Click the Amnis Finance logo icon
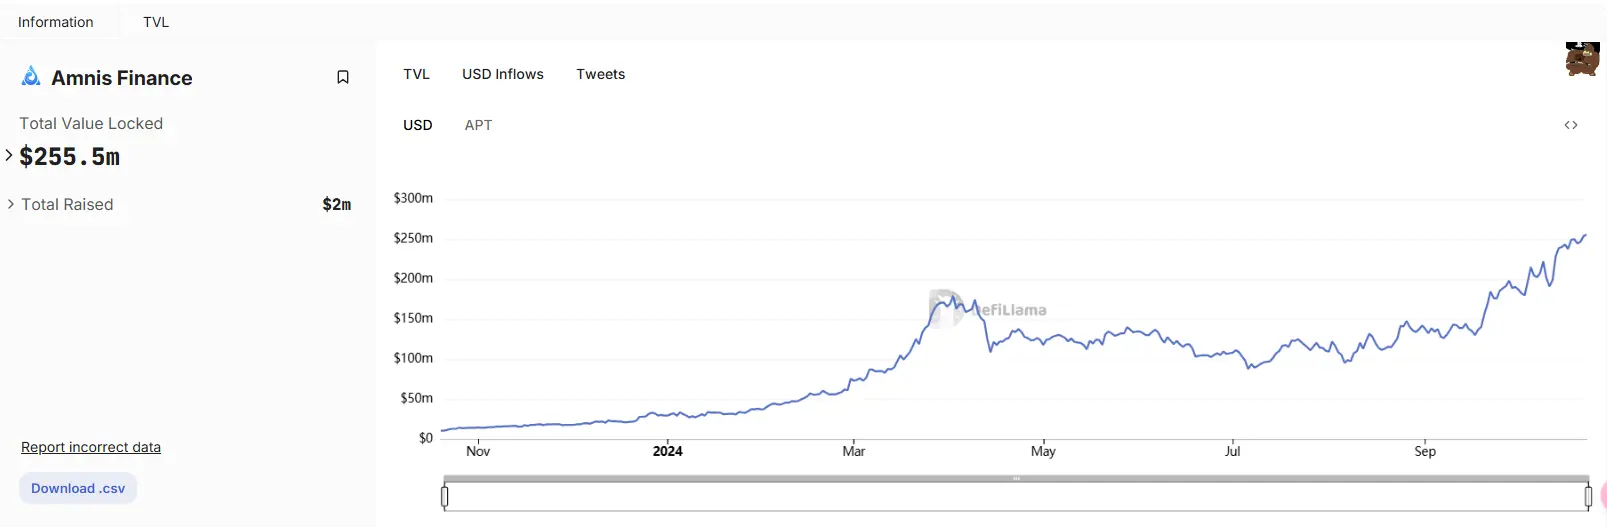 (31, 77)
